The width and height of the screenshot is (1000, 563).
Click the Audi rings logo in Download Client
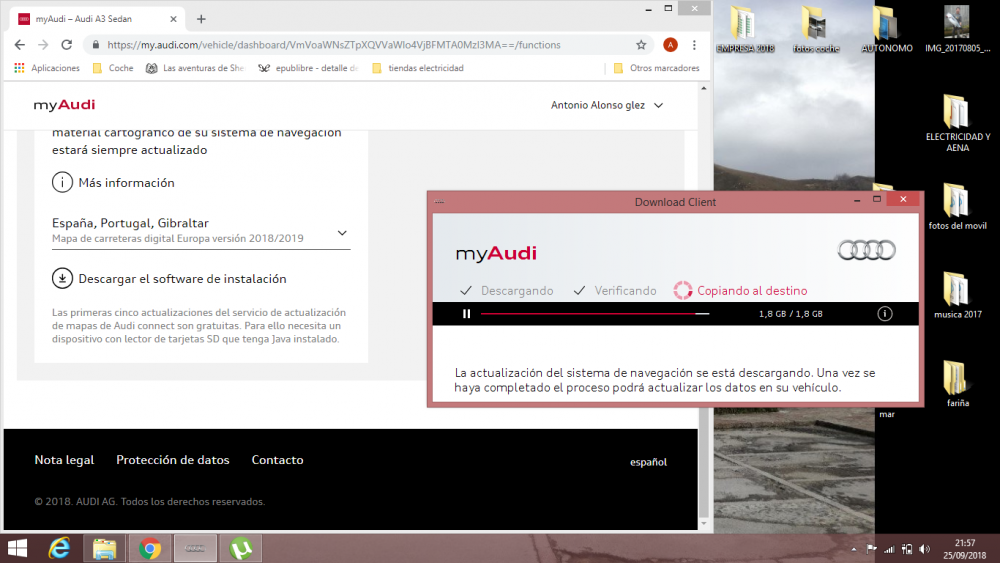[866, 251]
